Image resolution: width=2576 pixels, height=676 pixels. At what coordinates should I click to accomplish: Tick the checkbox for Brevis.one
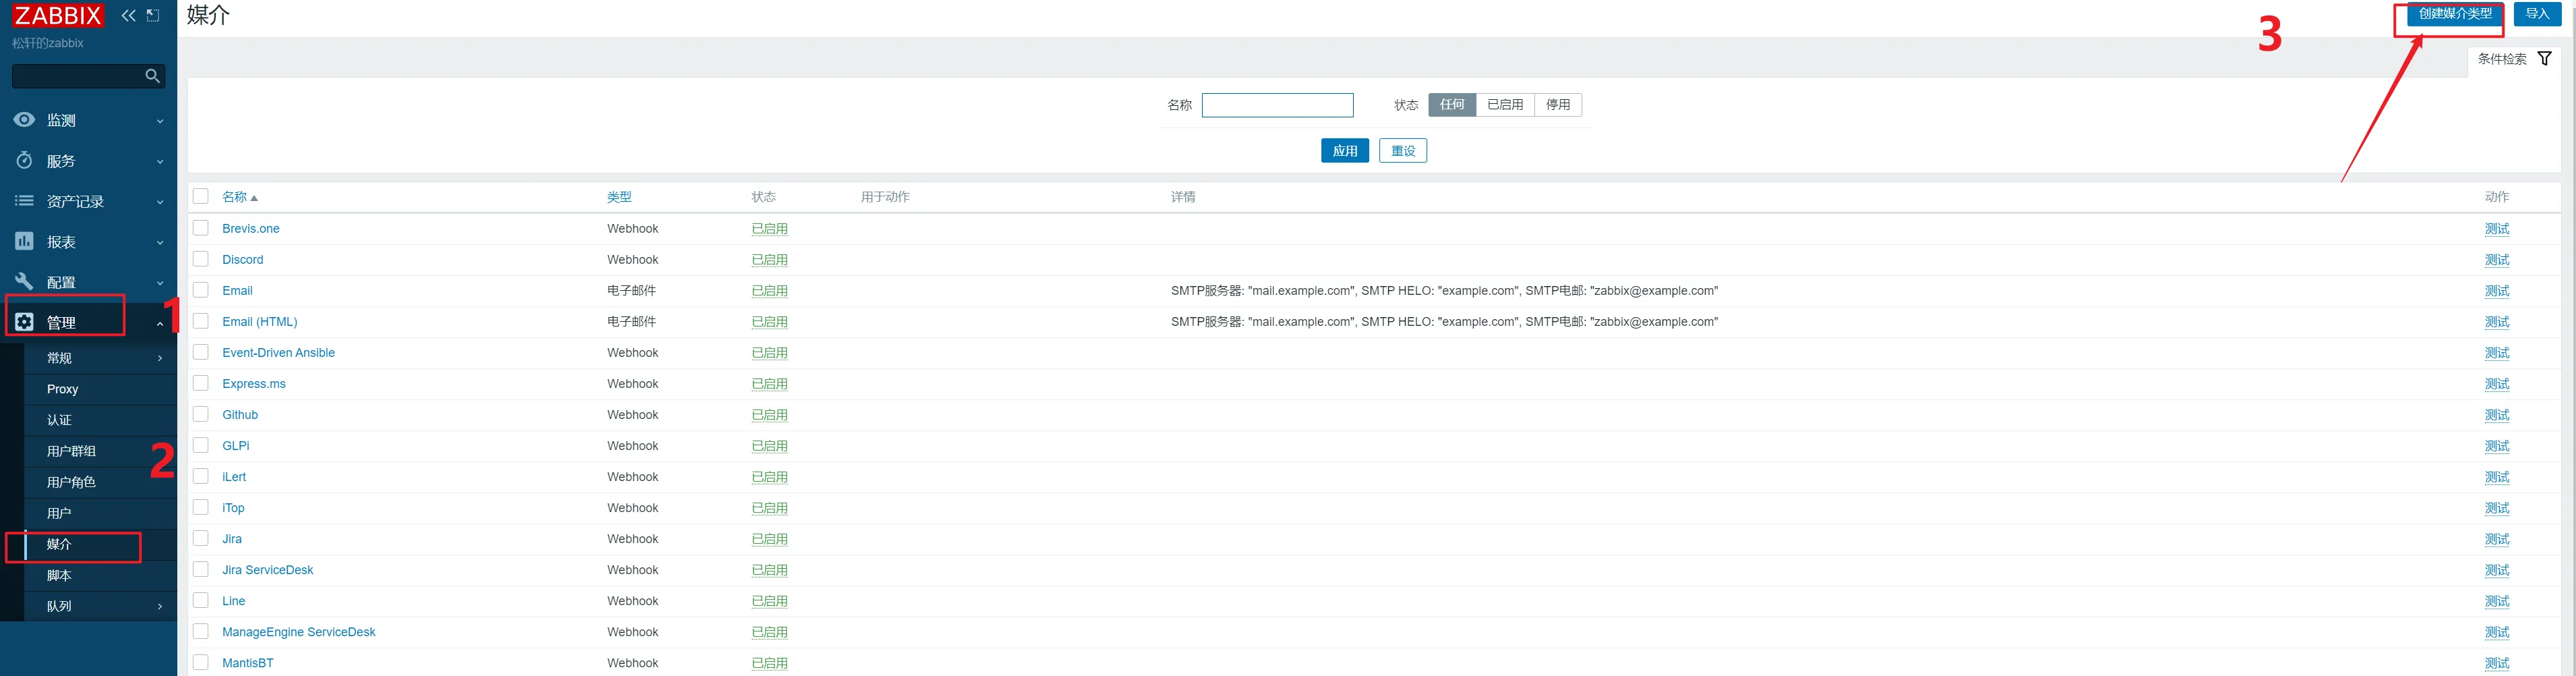point(201,228)
